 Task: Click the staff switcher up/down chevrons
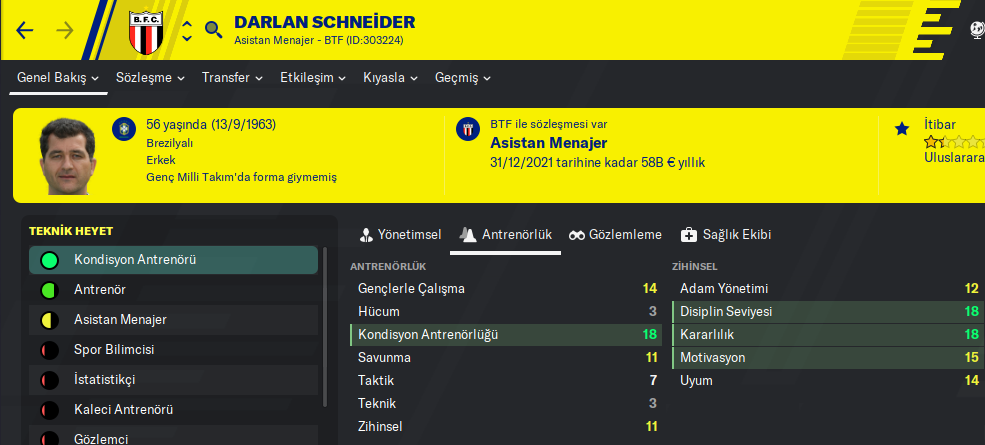coord(187,30)
